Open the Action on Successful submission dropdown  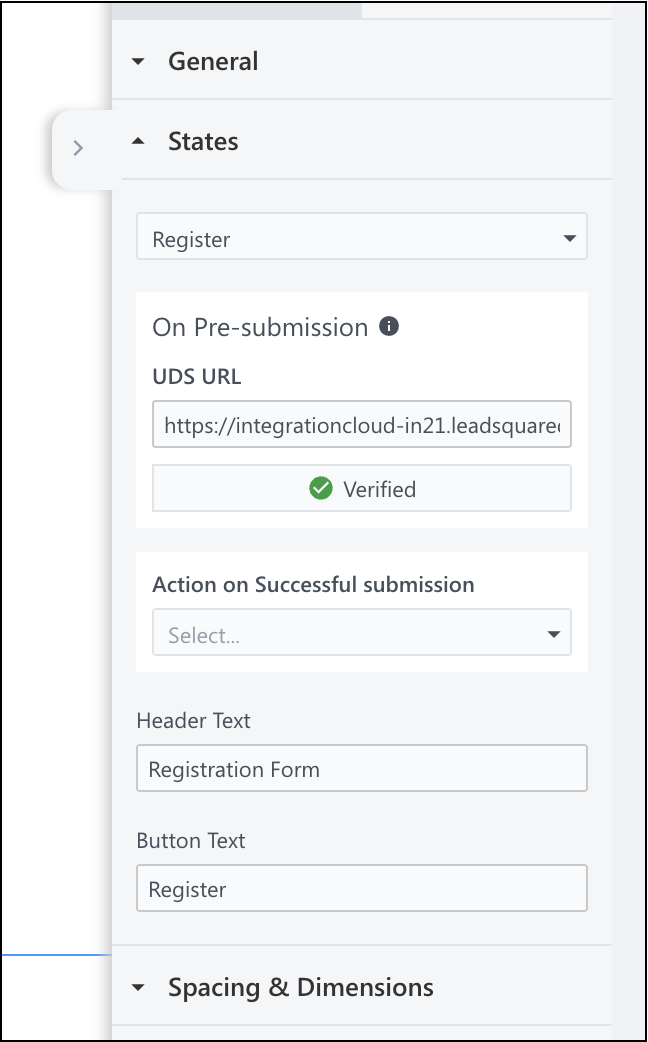click(361, 632)
